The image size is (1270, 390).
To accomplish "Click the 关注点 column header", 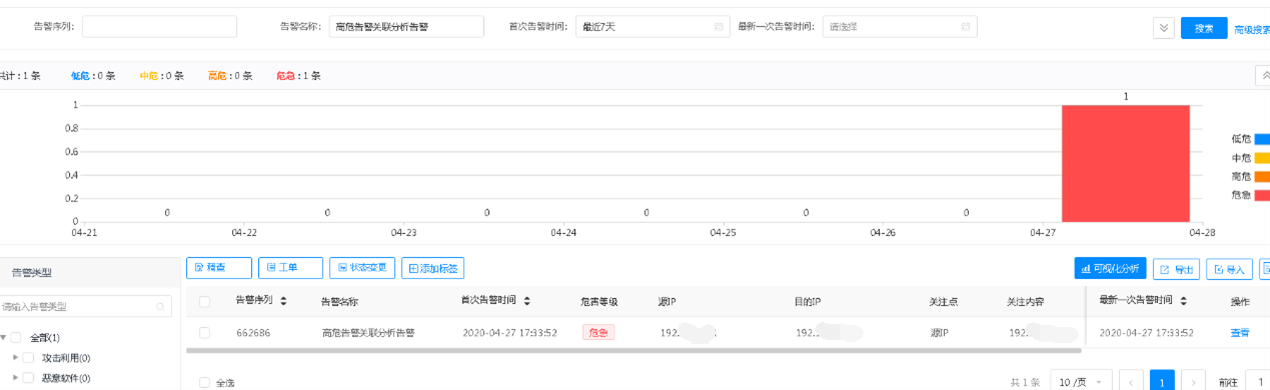I will [x=944, y=301].
